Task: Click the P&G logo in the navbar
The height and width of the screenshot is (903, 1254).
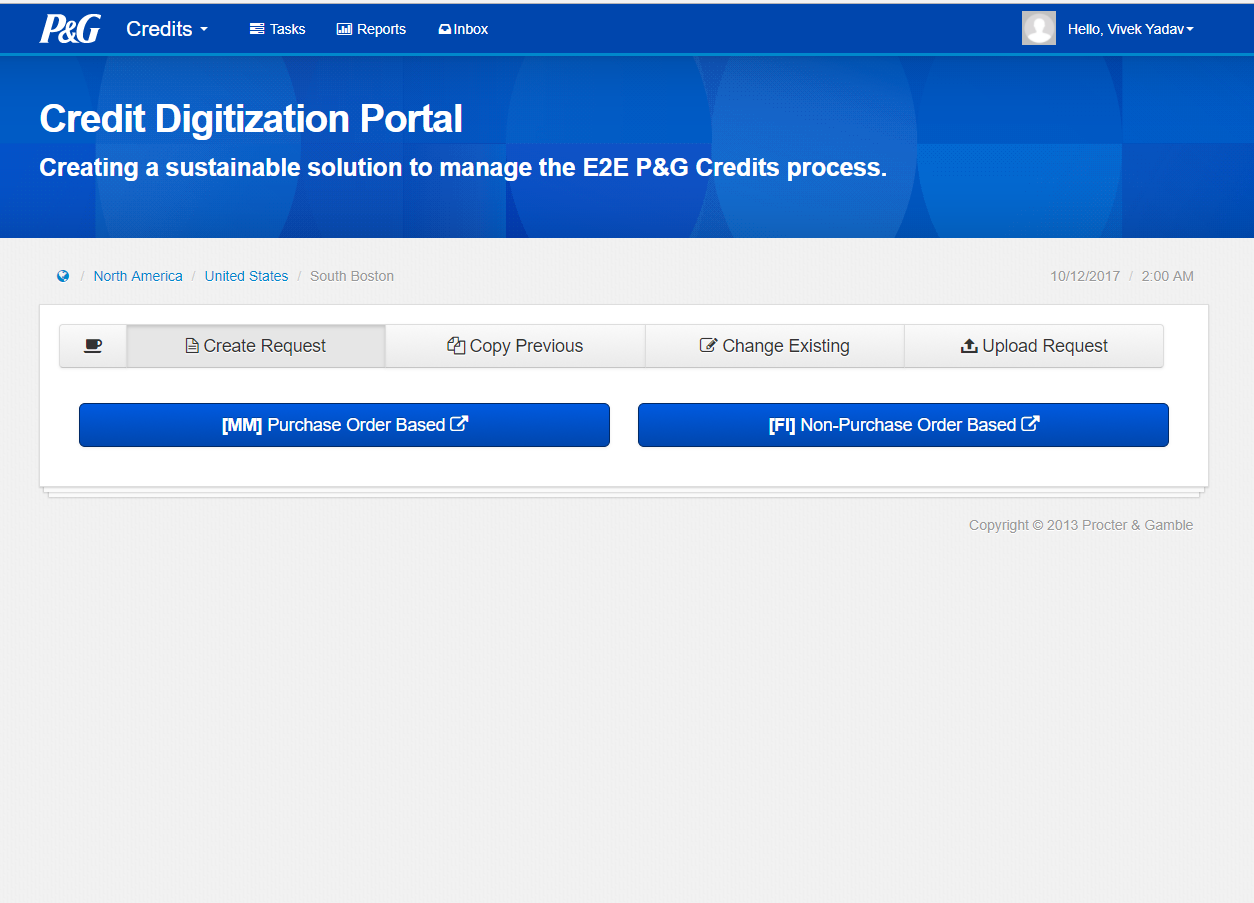Action: (70, 29)
